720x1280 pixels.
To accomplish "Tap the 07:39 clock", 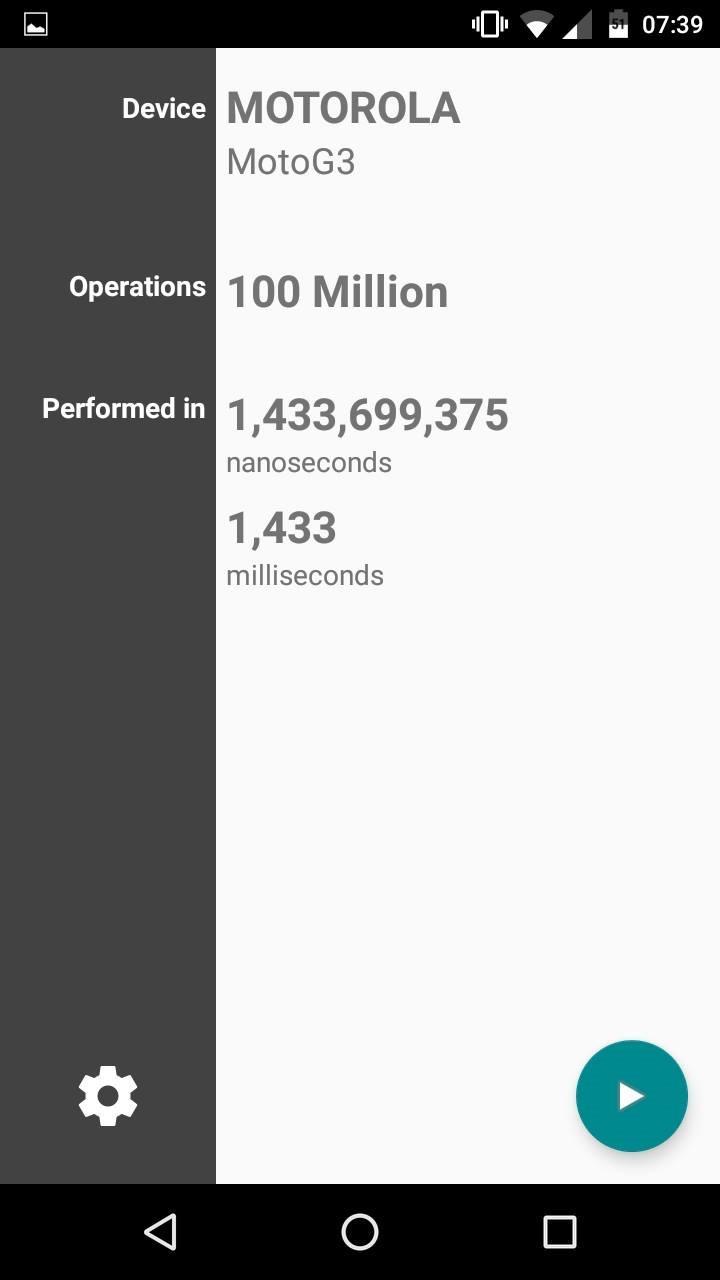I will (672, 24).
